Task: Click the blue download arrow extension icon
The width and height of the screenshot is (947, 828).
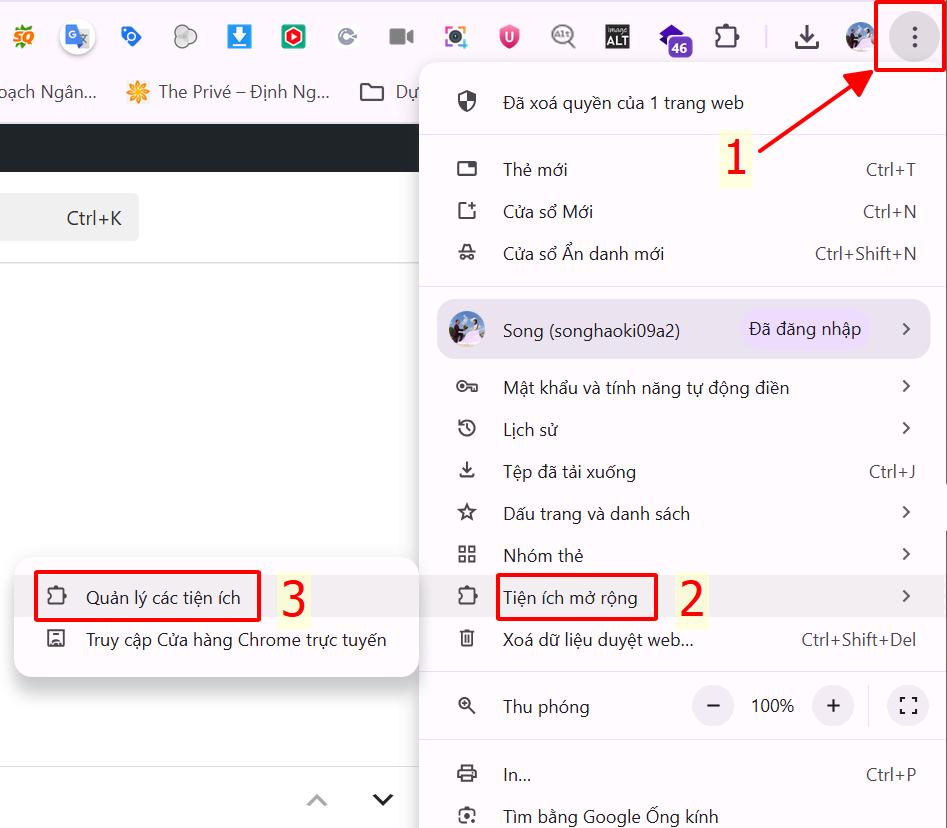Action: [x=239, y=37]
